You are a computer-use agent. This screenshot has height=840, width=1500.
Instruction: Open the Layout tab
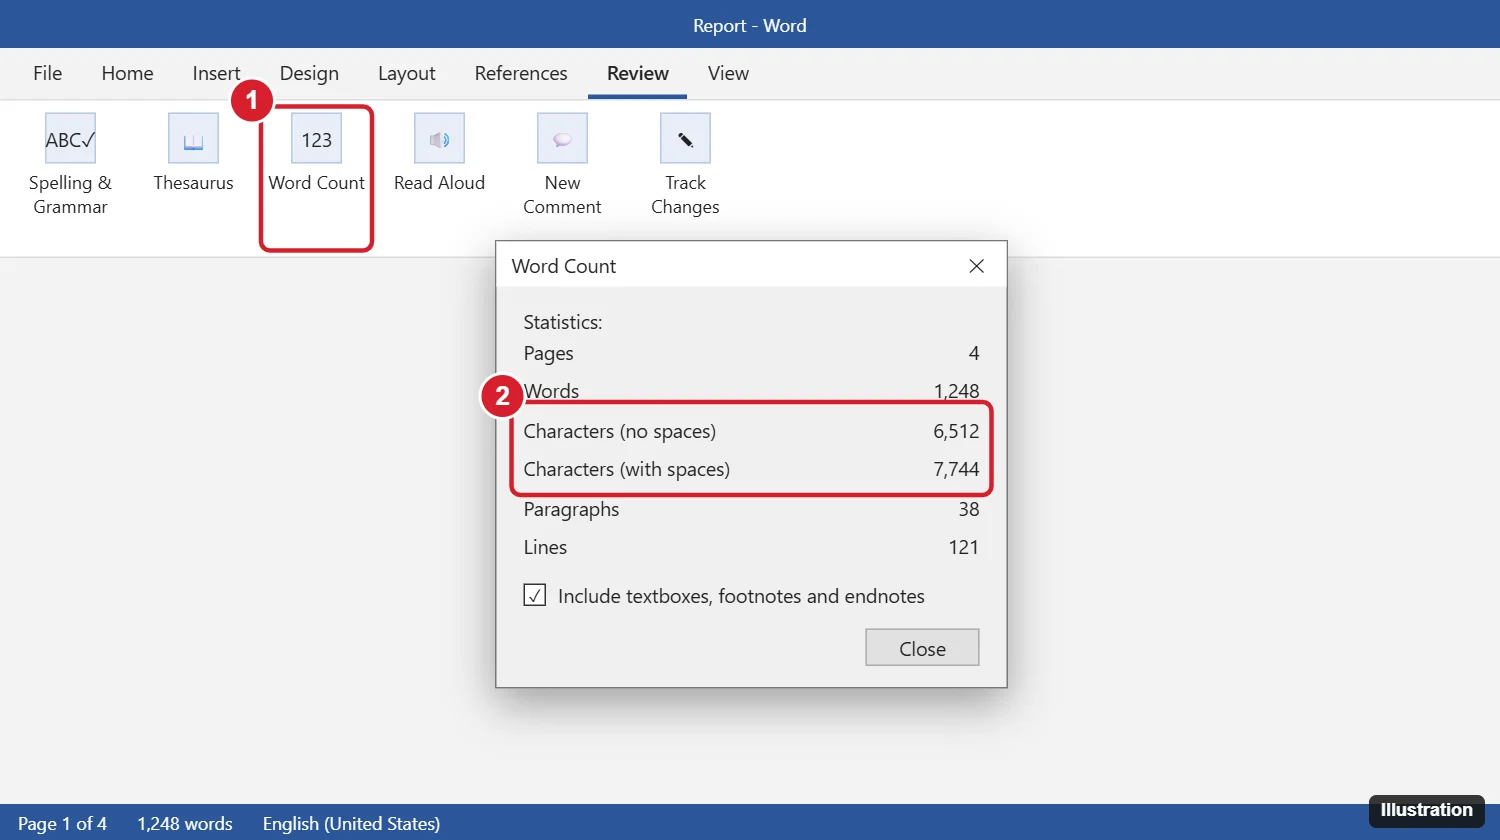(406, 73)
